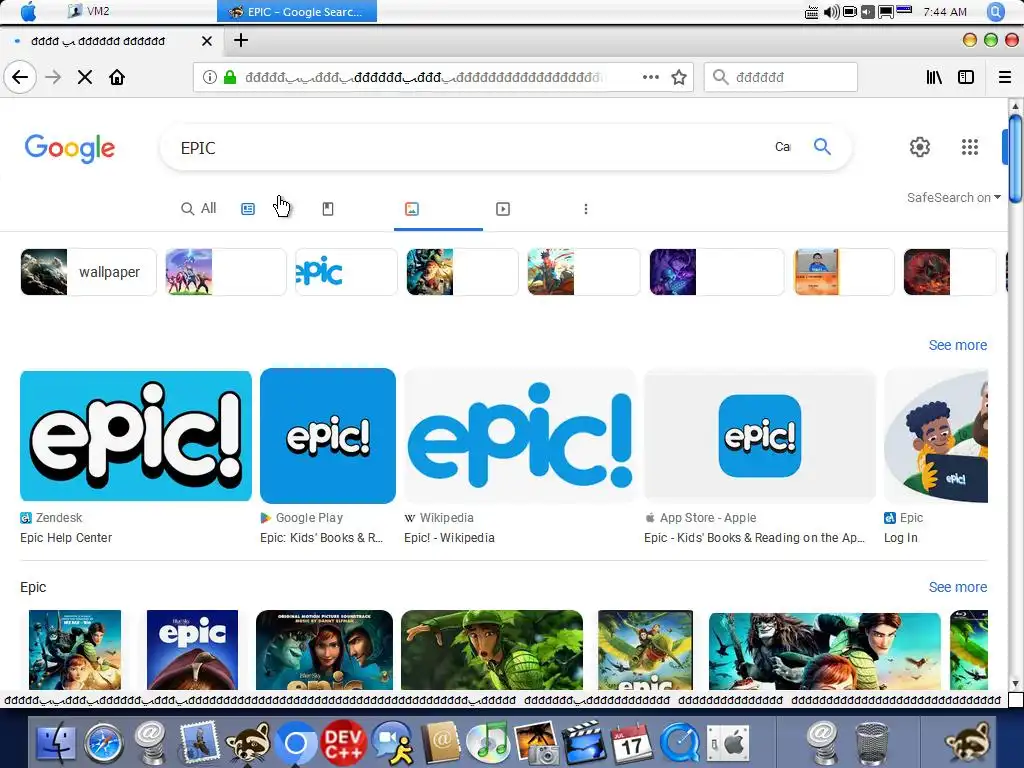Open Finder from the dock
The image size is (1024, 768).
pyautogui.click(x=56, y=743)
